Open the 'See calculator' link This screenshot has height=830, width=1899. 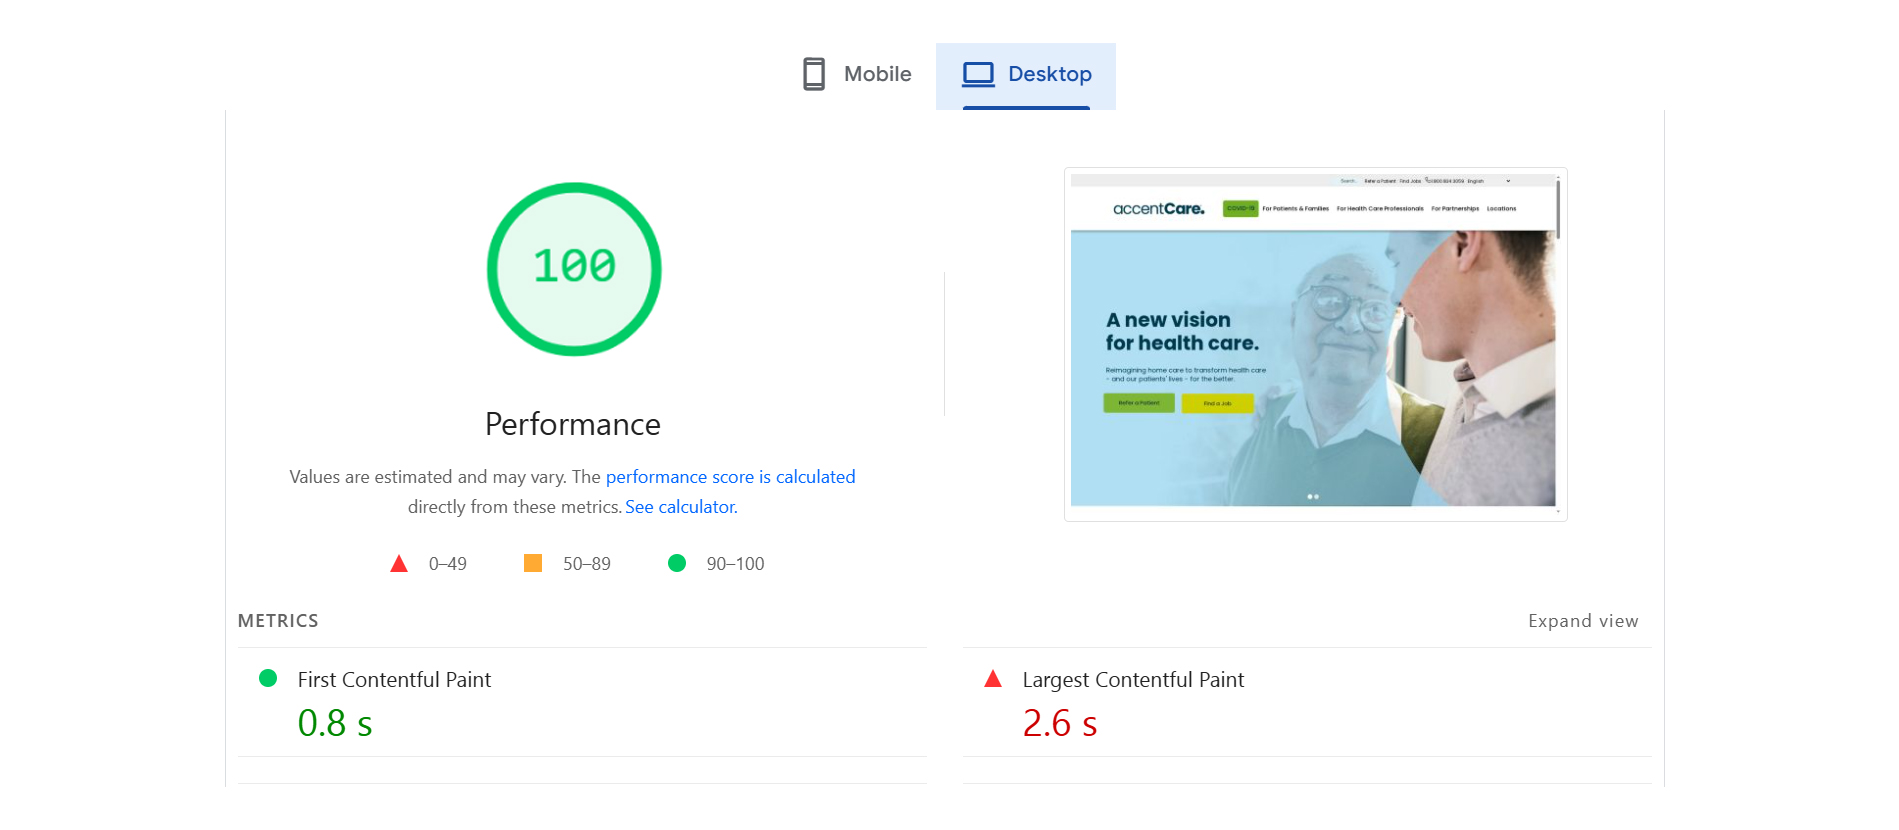680,507
